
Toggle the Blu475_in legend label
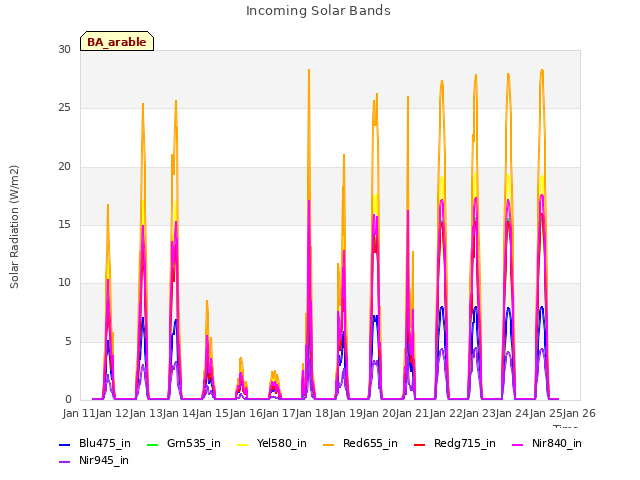click(x=105, y=443)
